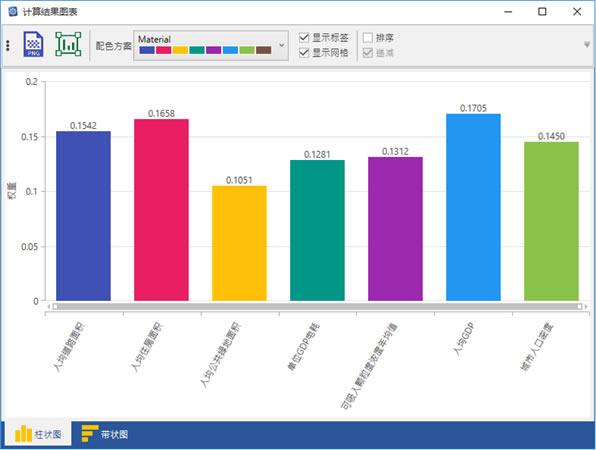Image resolution: width=596 pixels, height=450 pixels.
Task: Click the horizontal scrollbar right arrow
Action: coord(586,306)
